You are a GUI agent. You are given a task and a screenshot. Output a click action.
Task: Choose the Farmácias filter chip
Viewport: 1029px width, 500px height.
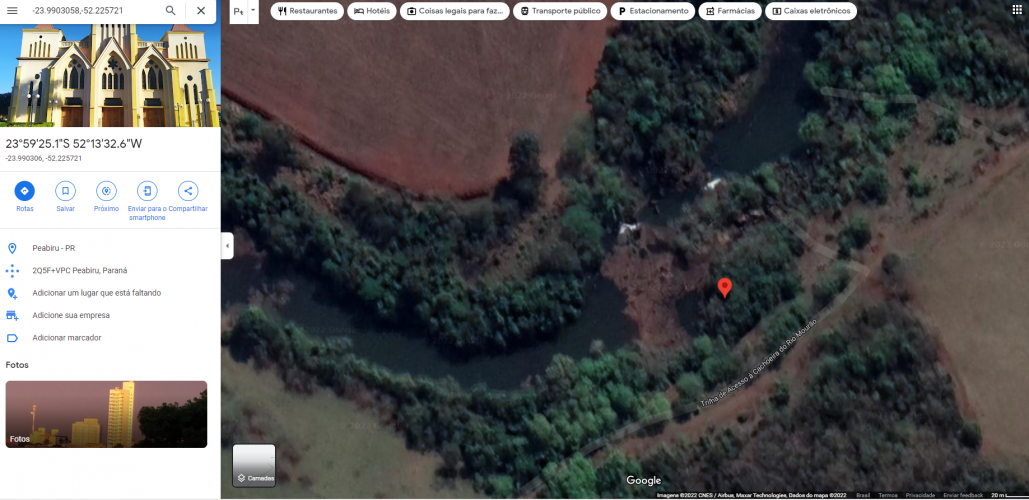[x=729, y=11]
